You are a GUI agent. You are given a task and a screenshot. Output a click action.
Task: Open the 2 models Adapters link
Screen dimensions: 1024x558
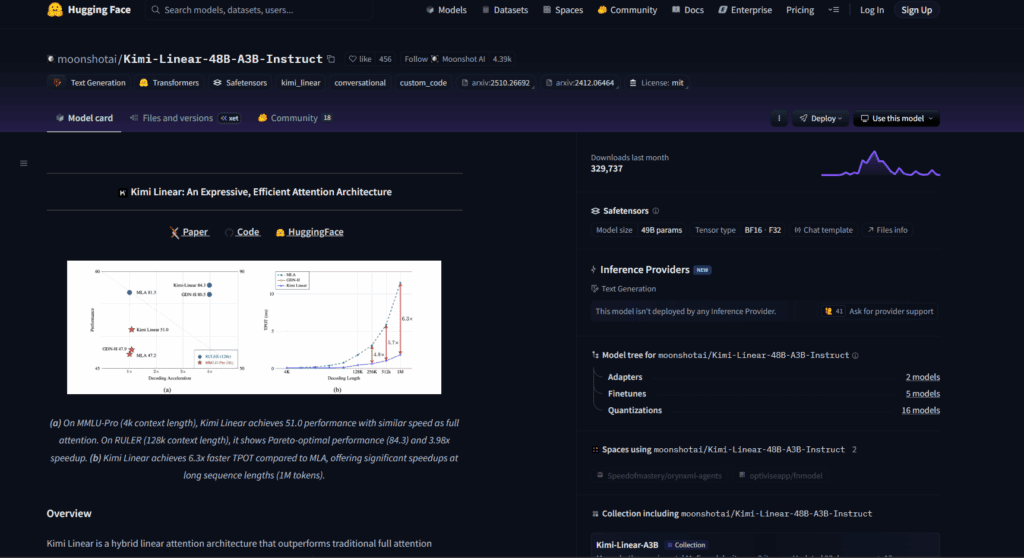(x=922, y=377)
